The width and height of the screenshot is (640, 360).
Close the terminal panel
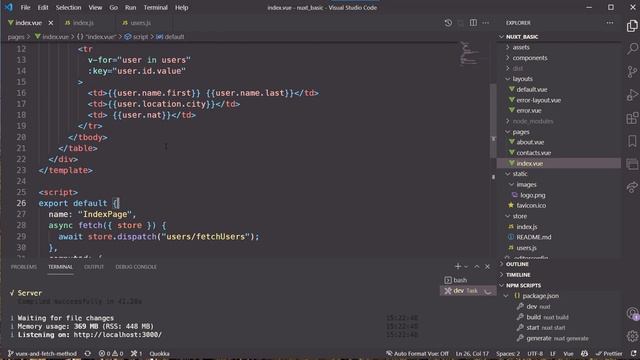coord(487,267)
